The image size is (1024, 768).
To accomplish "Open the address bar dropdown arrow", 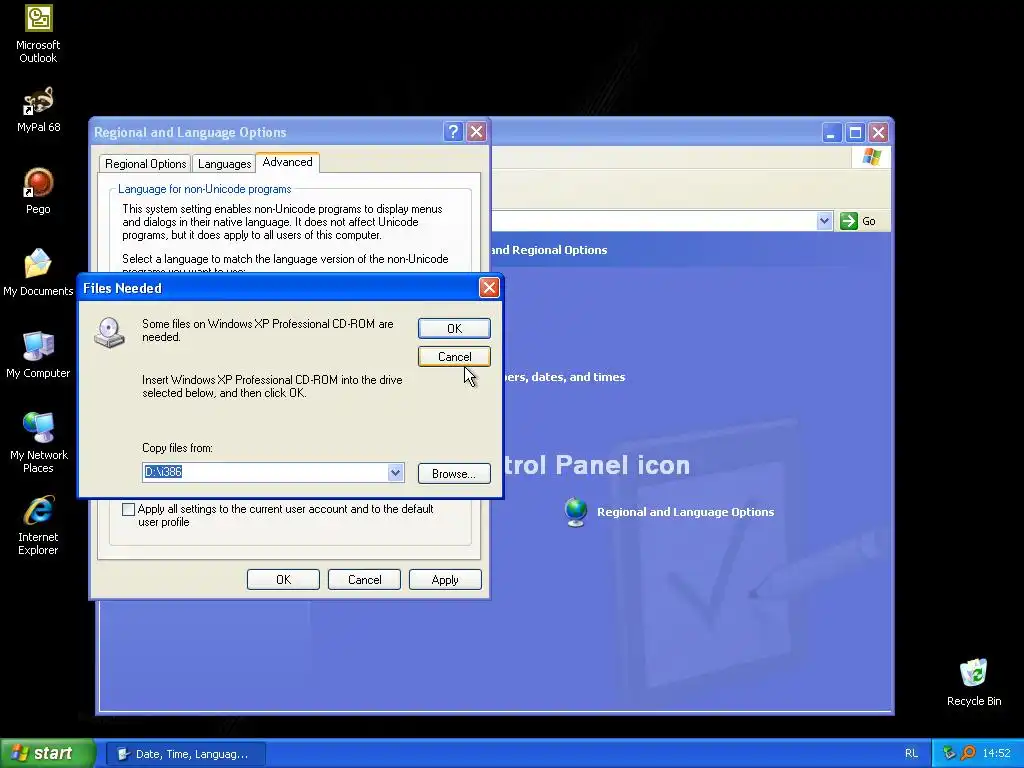I will pos(824,221).
